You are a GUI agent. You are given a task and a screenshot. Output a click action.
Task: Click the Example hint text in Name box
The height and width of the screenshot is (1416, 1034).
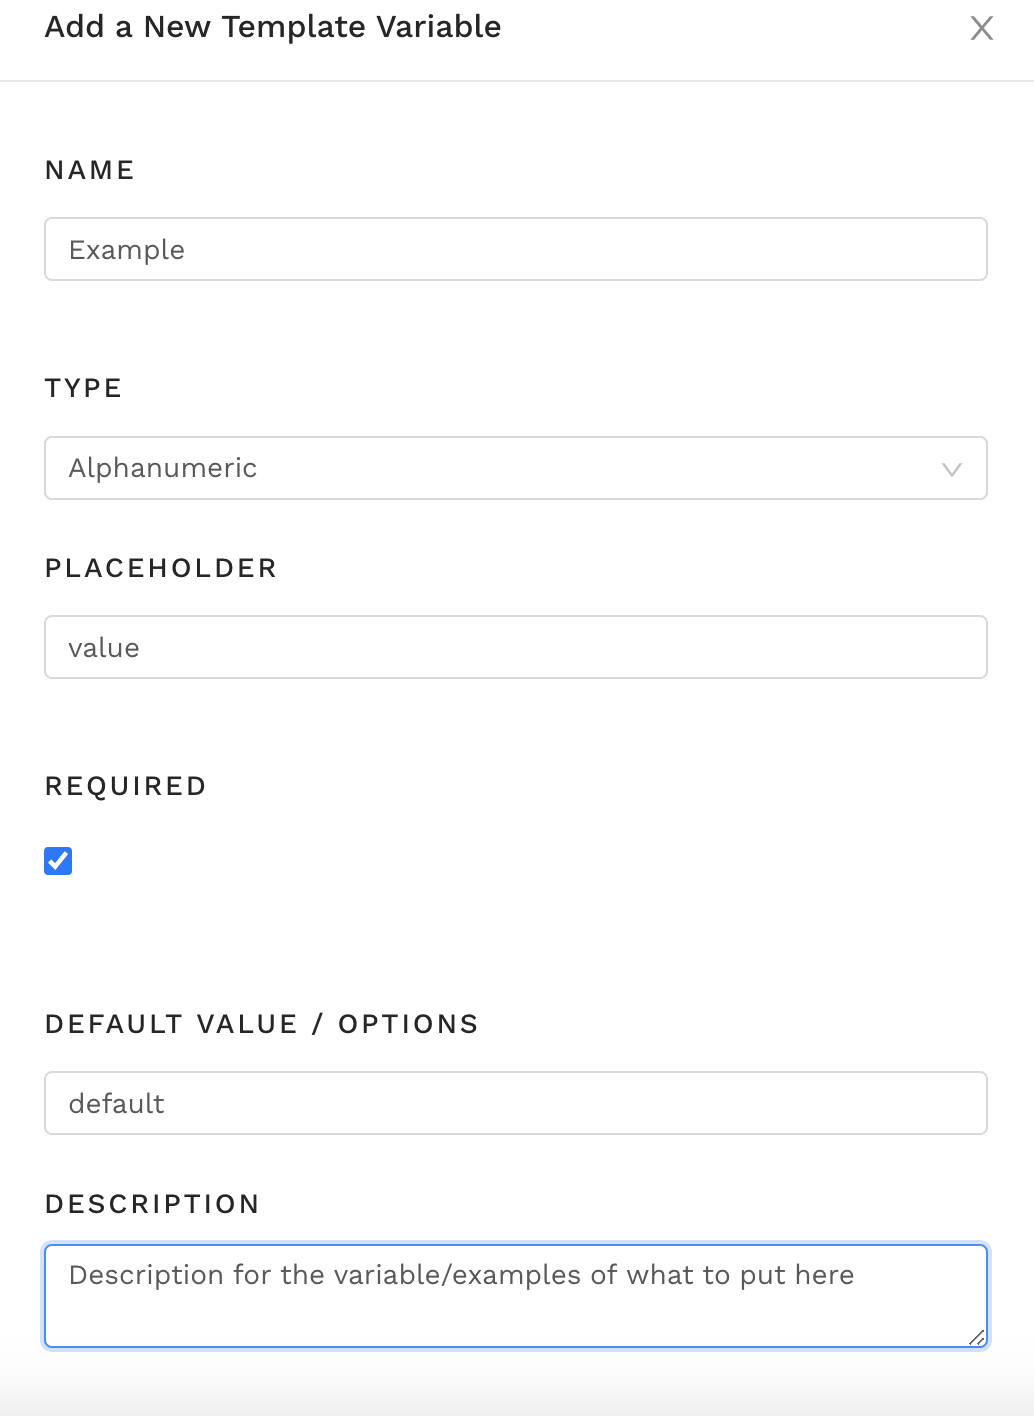pyautogui.click(x=127, y=250)
